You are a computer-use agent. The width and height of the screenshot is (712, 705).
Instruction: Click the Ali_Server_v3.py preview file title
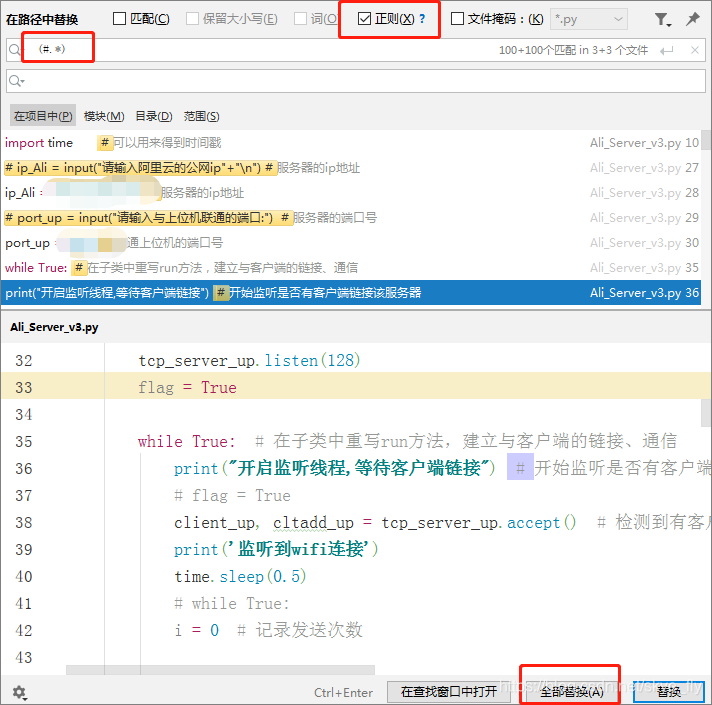[54, 327]
